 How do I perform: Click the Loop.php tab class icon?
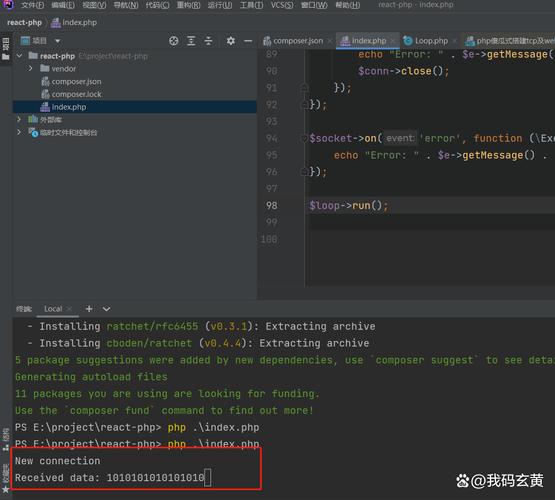tap(408, 41)
